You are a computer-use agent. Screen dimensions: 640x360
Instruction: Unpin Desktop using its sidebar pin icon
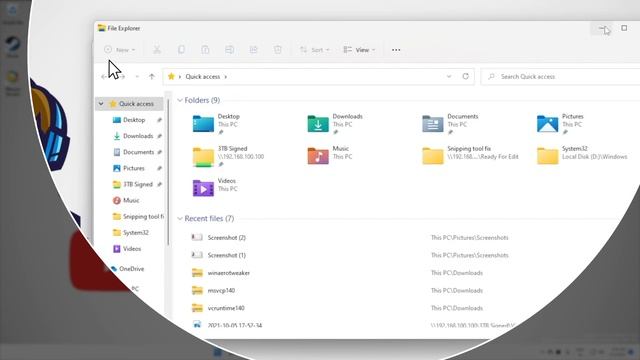pyautogui.click(x=160, y=120)
